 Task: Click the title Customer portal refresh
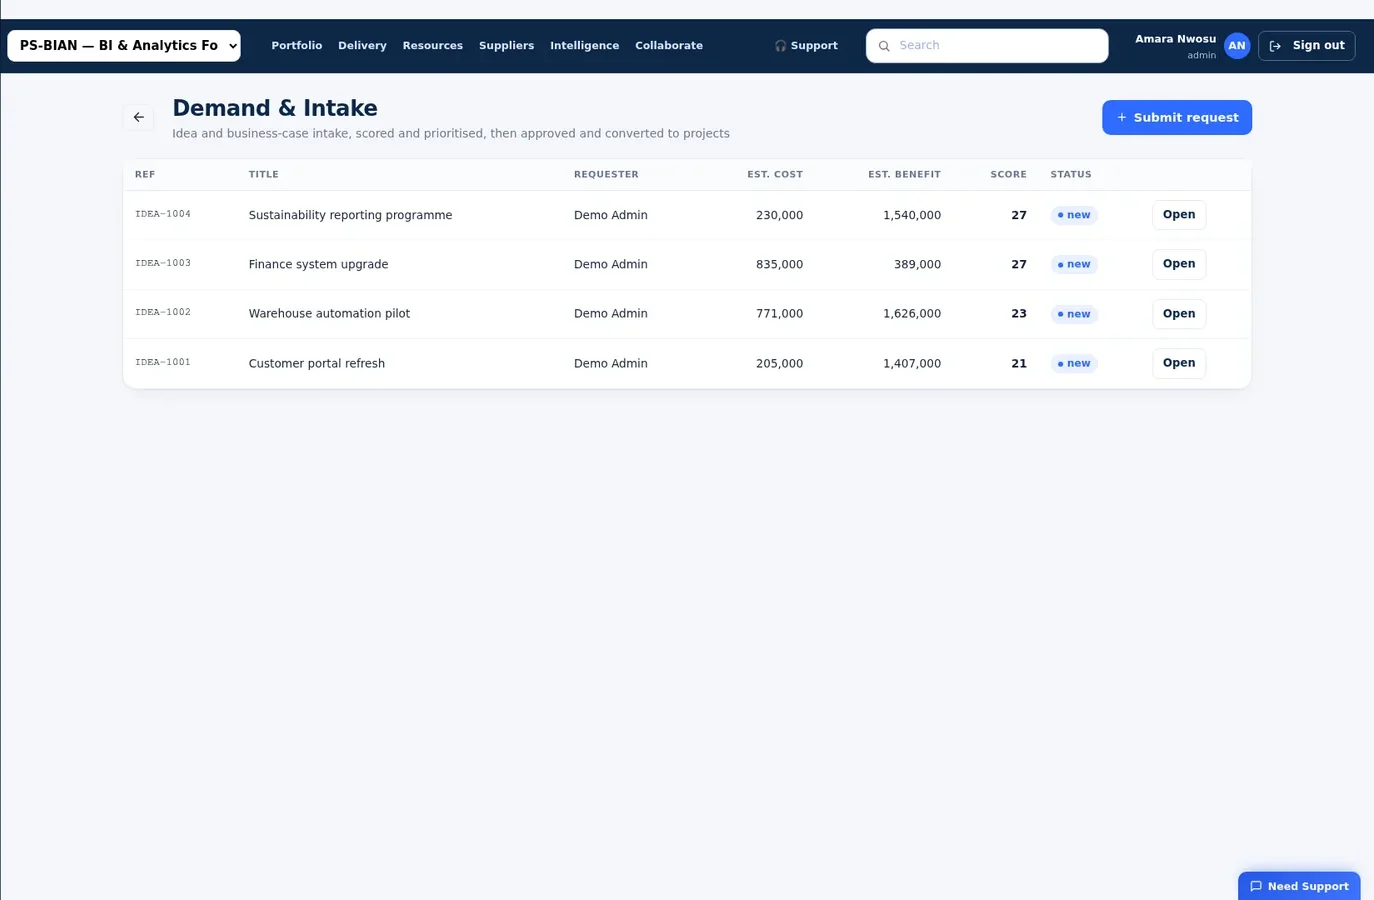coord(316,363)
